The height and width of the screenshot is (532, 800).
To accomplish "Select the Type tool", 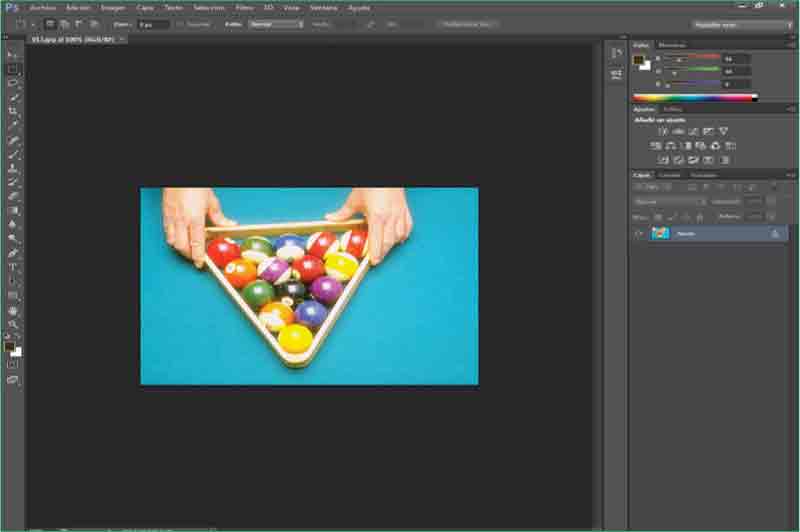I will tap(13, 267).
